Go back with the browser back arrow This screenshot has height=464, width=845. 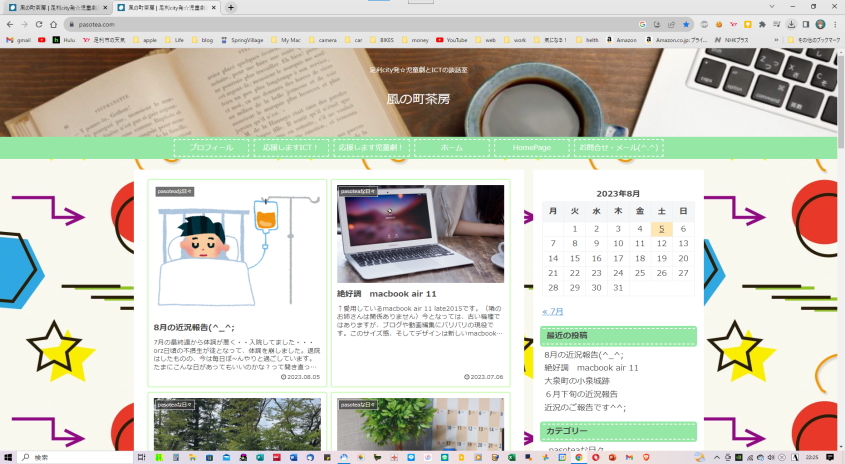[x=10, y=24]
